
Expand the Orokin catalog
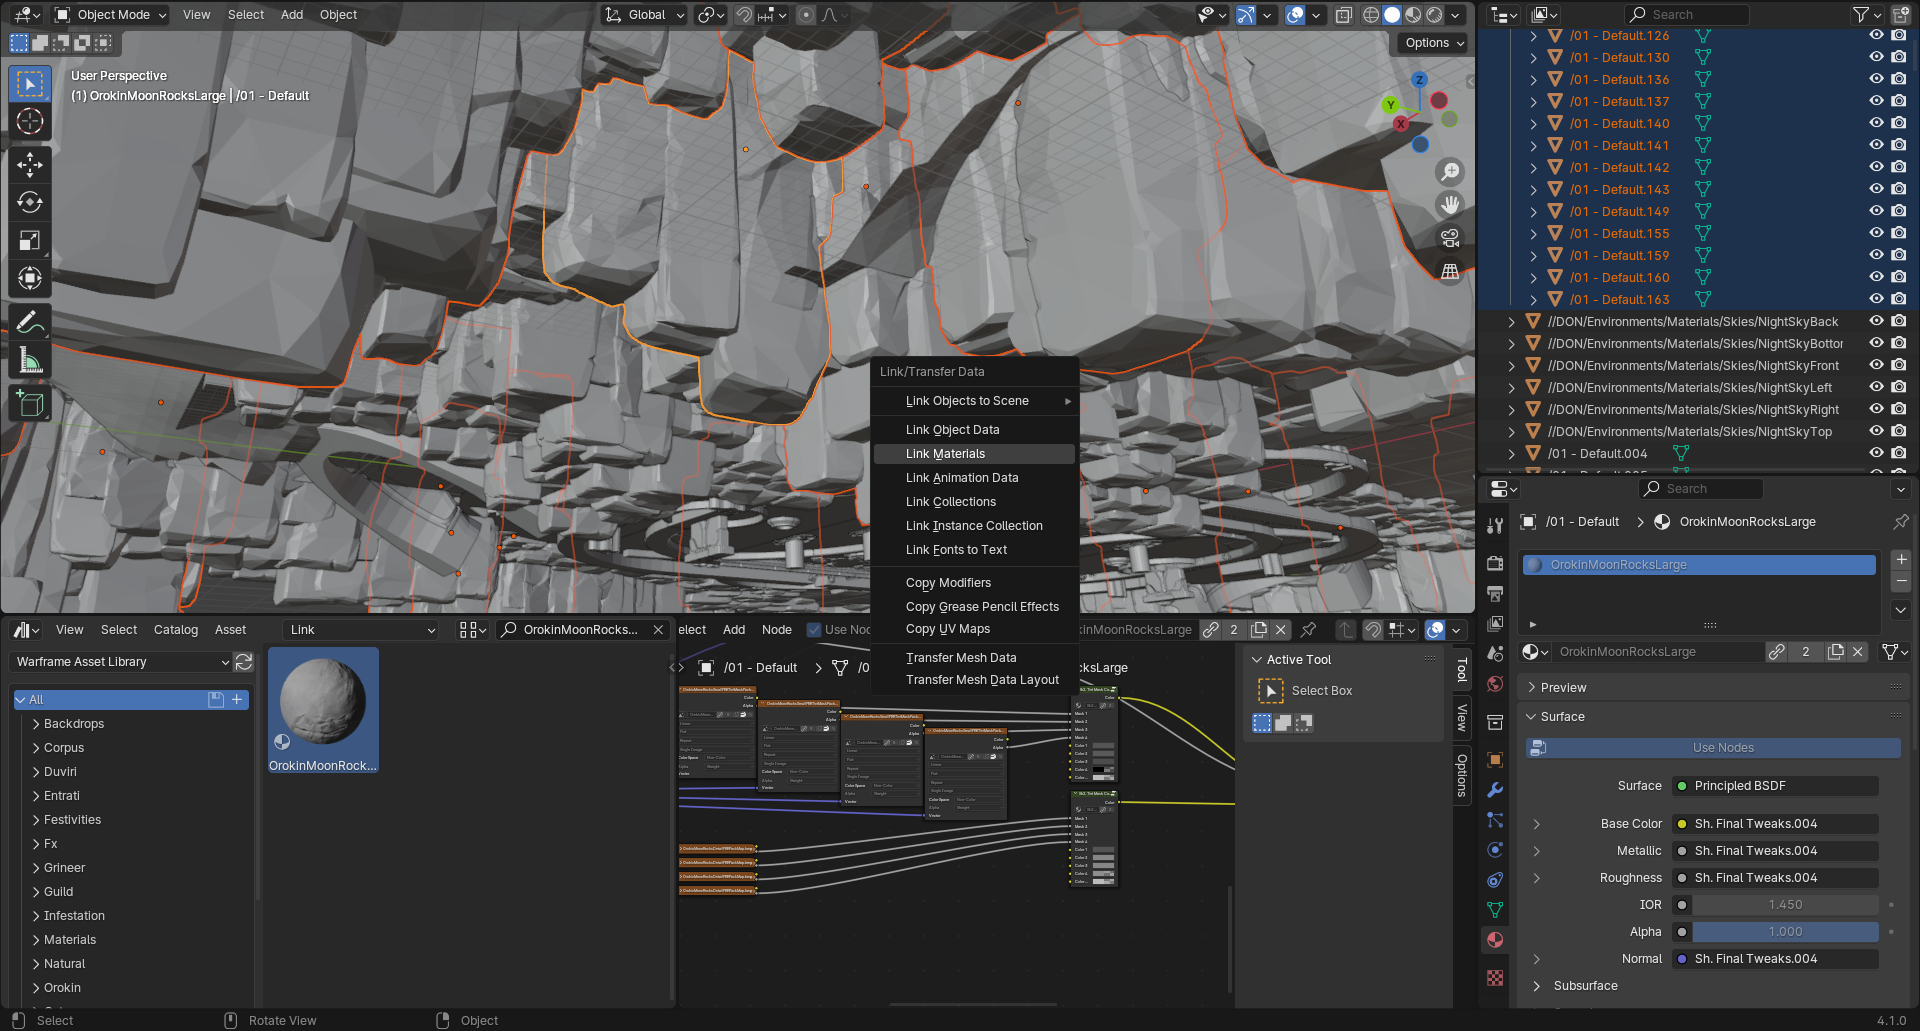coord(36,988)
